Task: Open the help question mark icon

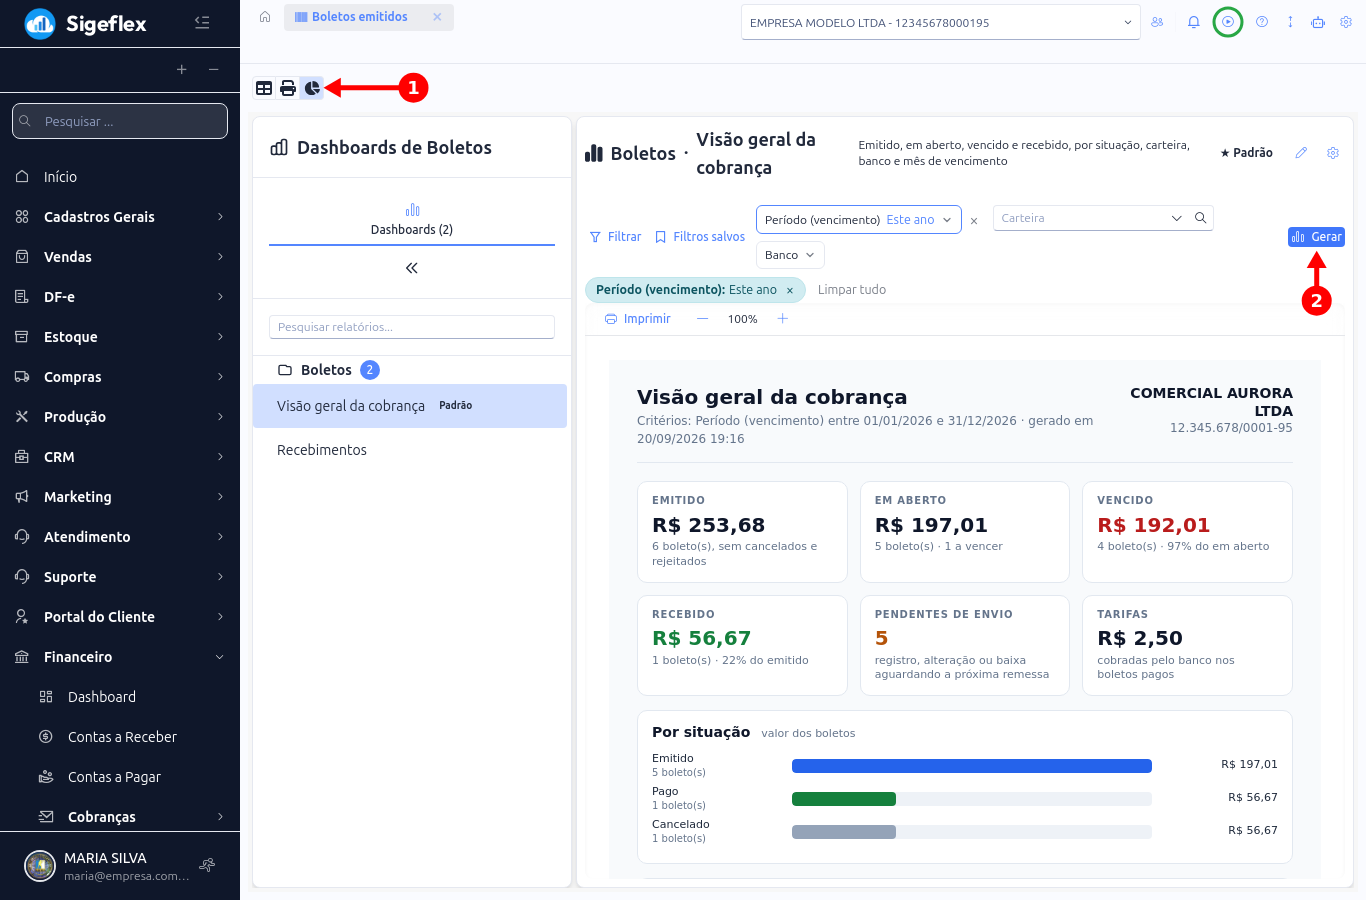Action: (1262, 22)
